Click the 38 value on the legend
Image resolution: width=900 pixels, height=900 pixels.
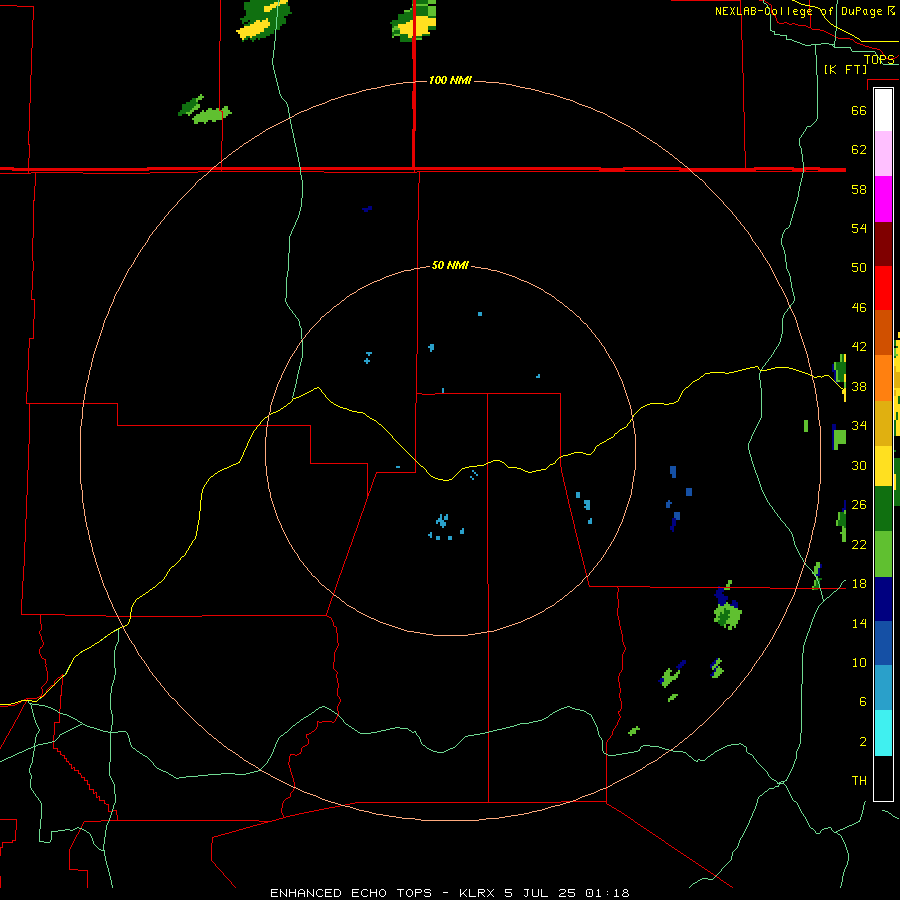[x=859, y=387]
